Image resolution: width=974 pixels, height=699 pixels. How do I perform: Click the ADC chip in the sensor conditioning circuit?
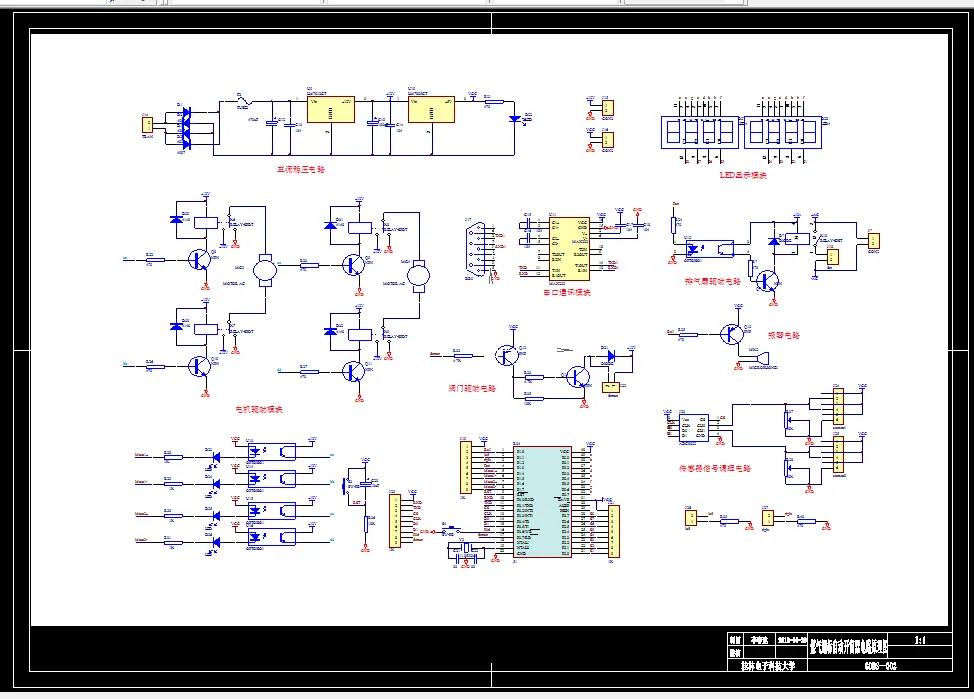pyautogui.click(x=694, y=427)
